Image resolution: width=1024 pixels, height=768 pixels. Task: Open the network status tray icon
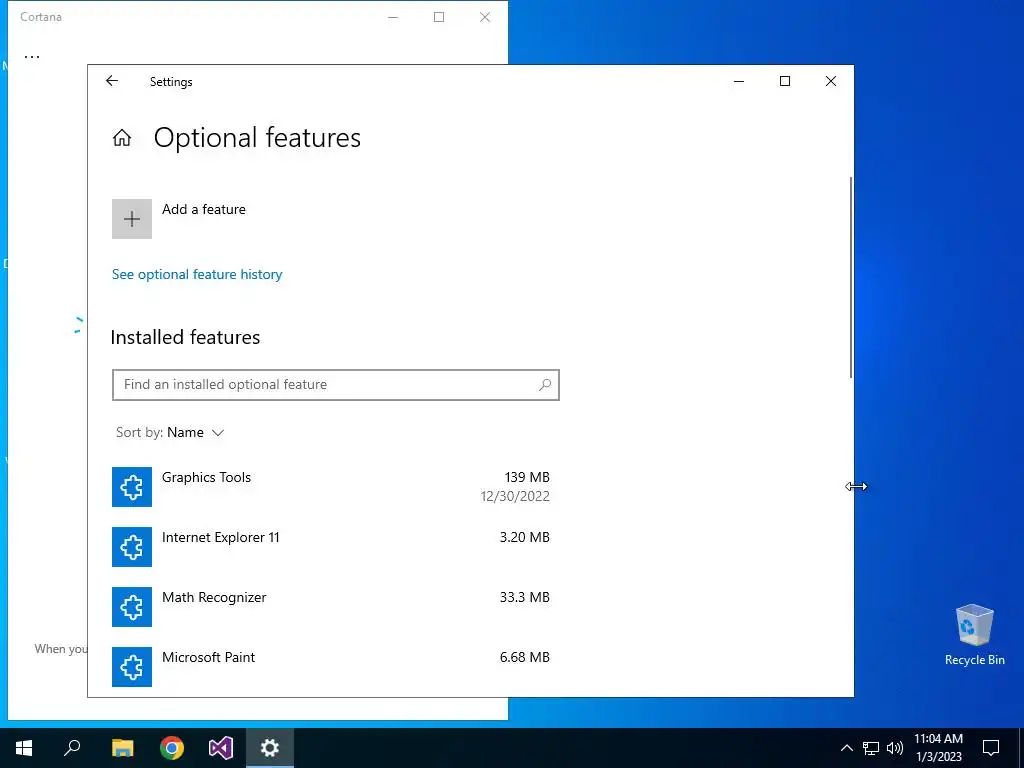pyautogui.click(x=871, y=748)
